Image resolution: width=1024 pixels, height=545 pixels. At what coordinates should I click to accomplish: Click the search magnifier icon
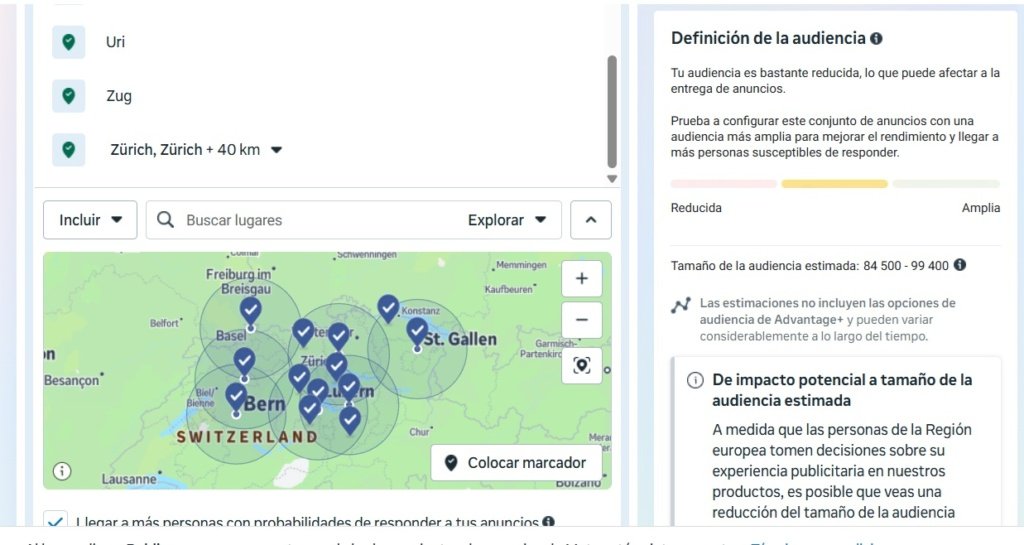coord(165,220)
